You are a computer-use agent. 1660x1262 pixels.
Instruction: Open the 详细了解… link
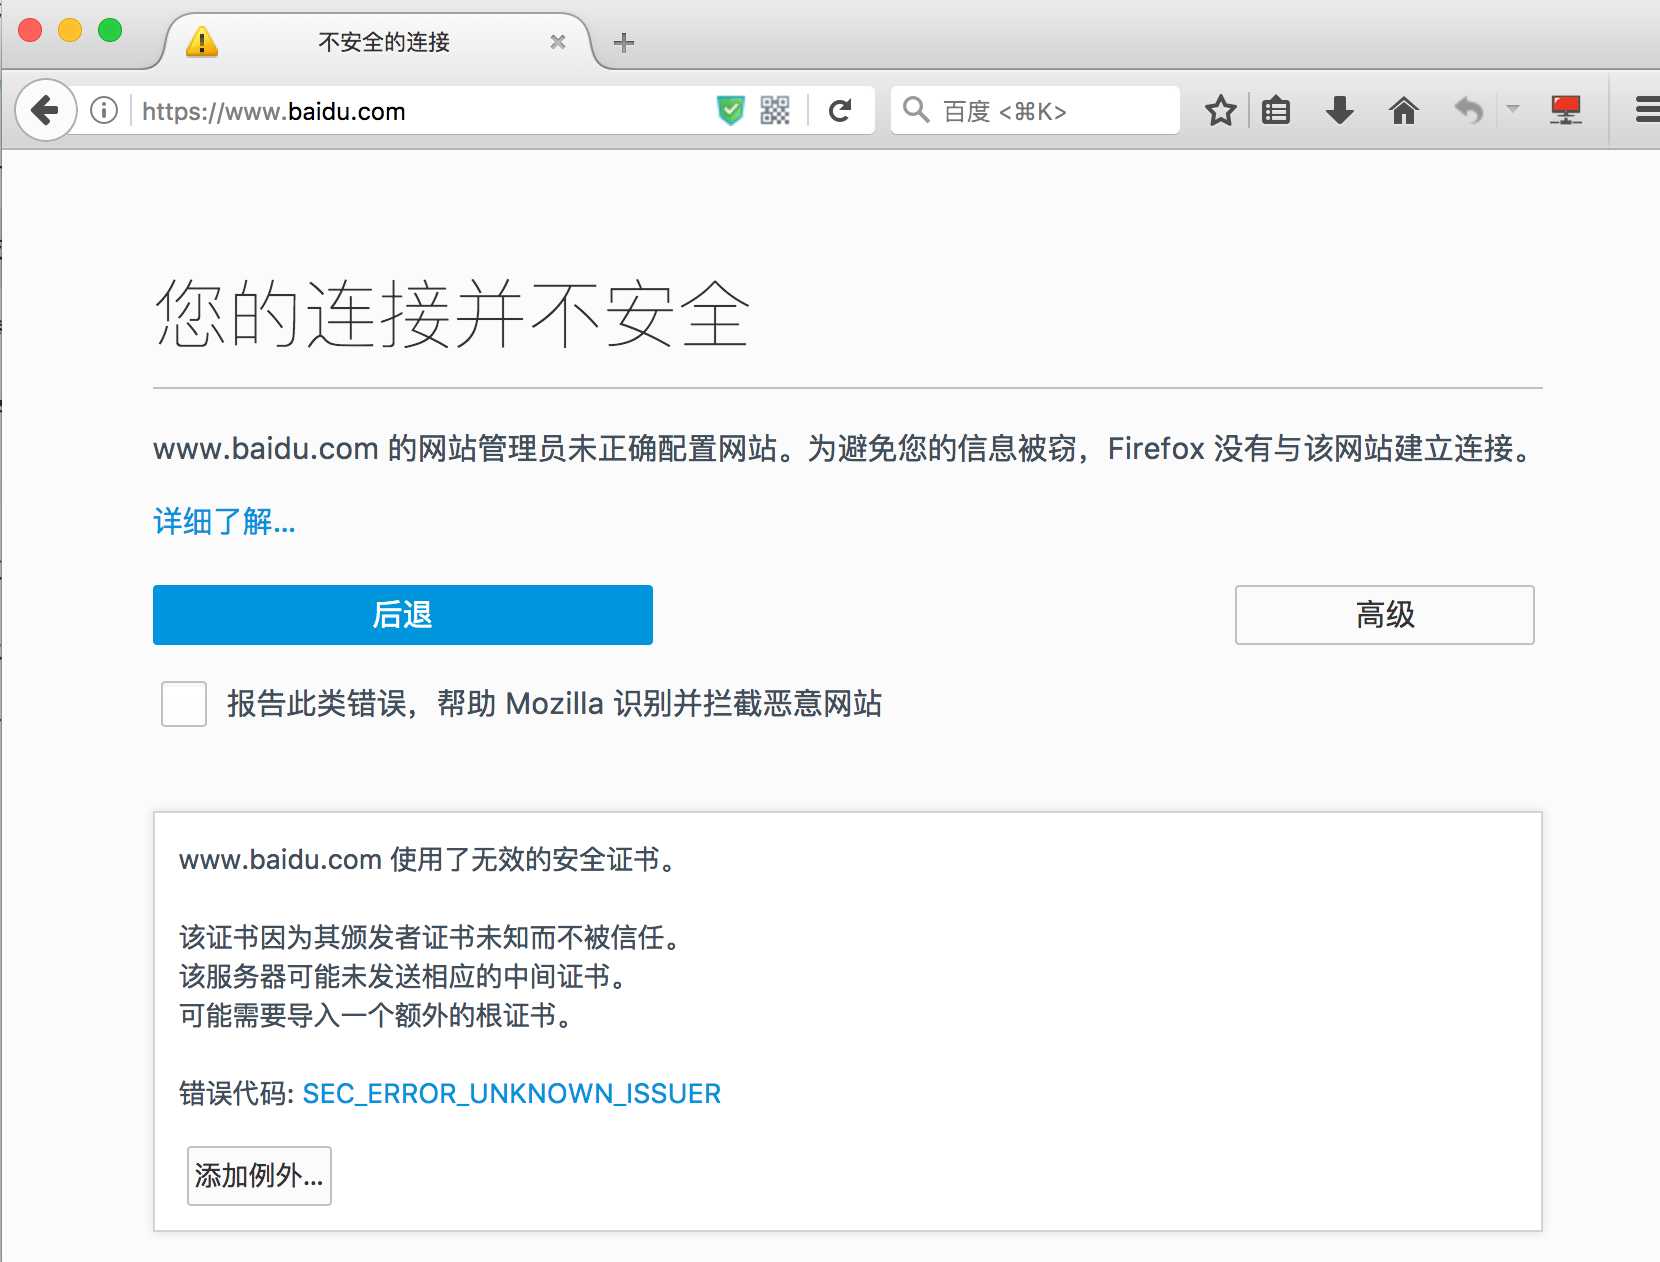[224, 521]
